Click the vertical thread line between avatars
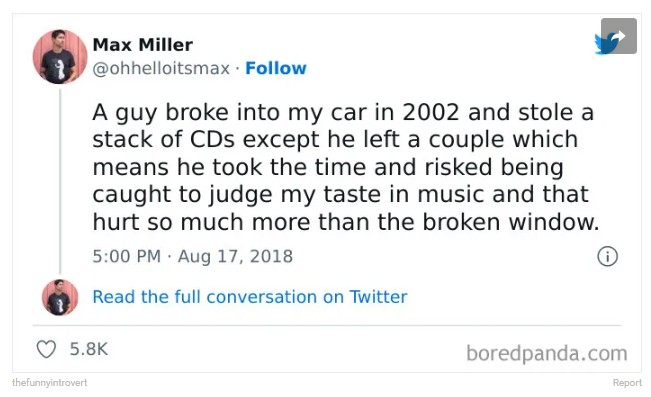This screenshot has width=651, height=397. click(60, 182)
